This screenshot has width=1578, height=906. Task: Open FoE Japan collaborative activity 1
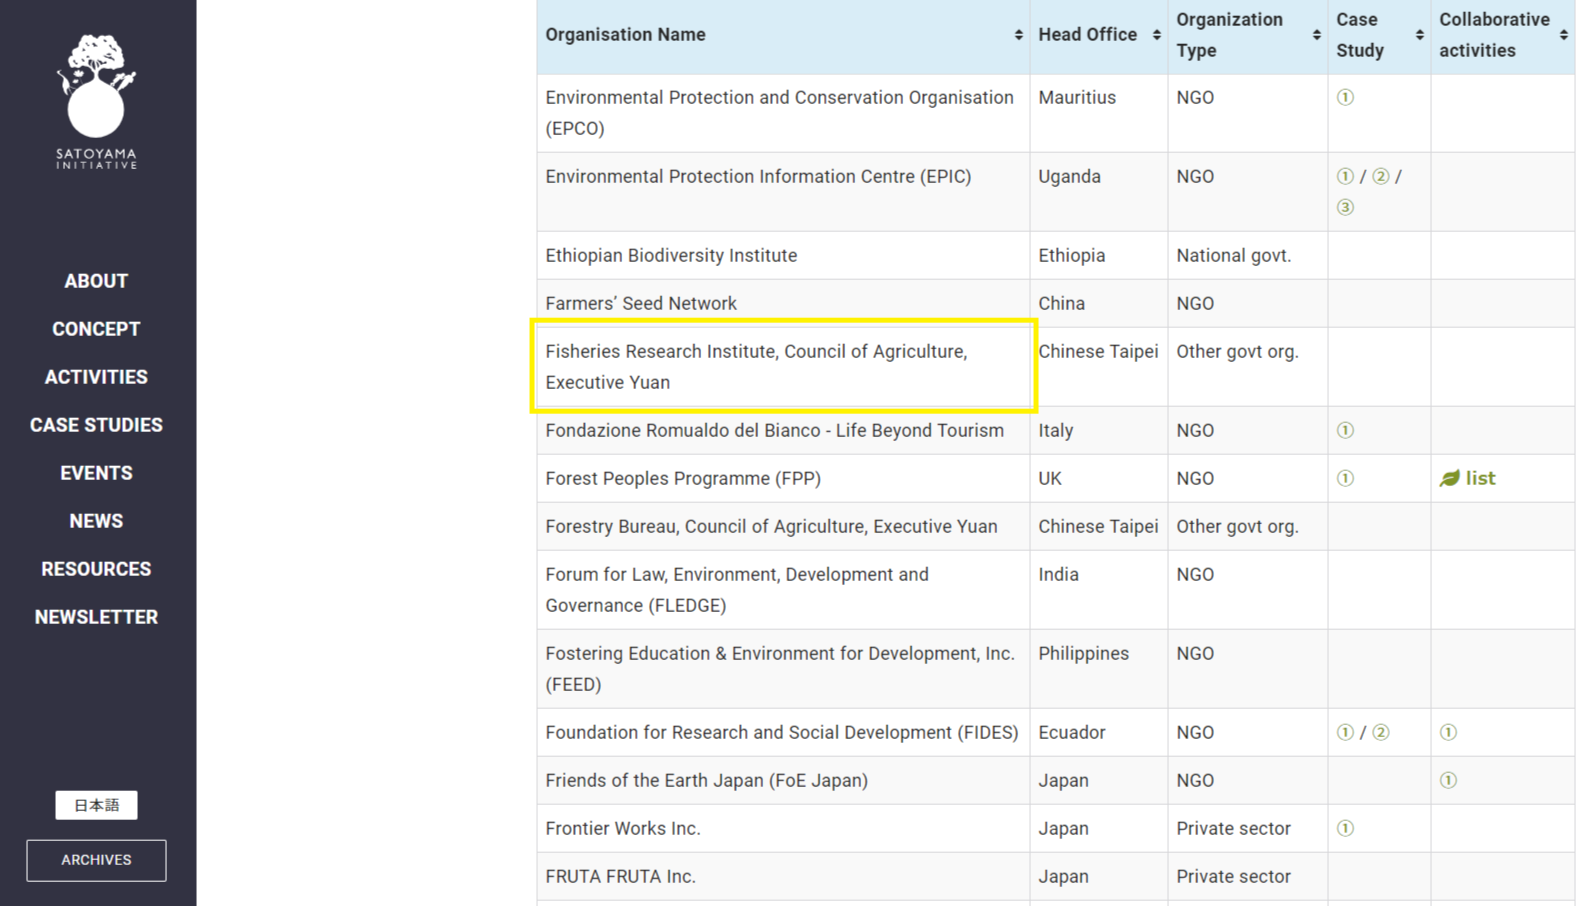click(1448, 781)
